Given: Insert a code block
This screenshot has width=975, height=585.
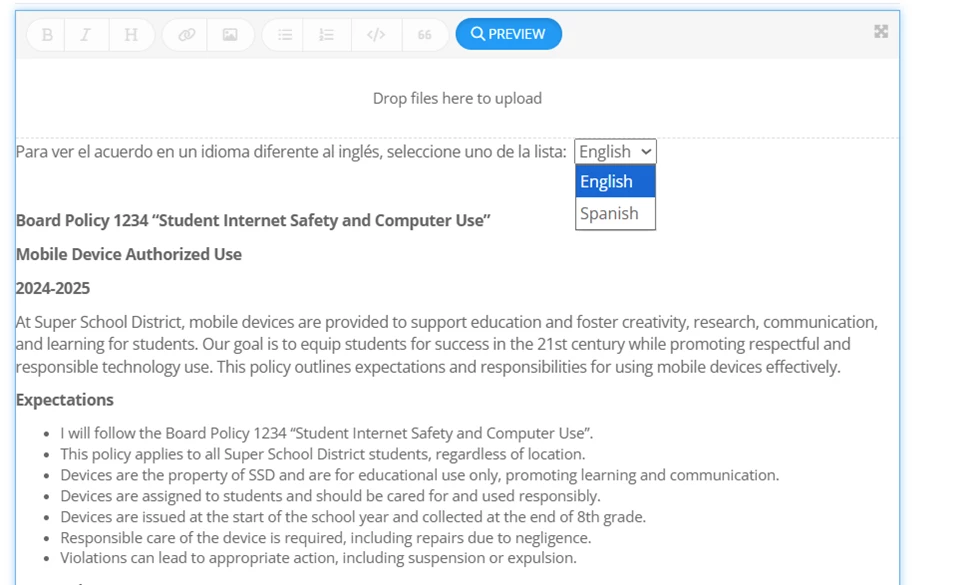Looking at the screenshot, I should tap(377, 34).
